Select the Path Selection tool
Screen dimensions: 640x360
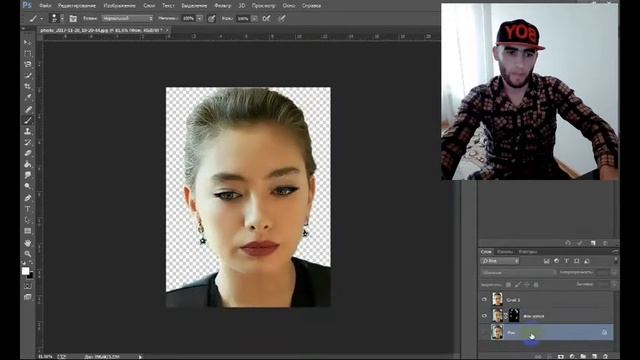click(x=28, y=220)
